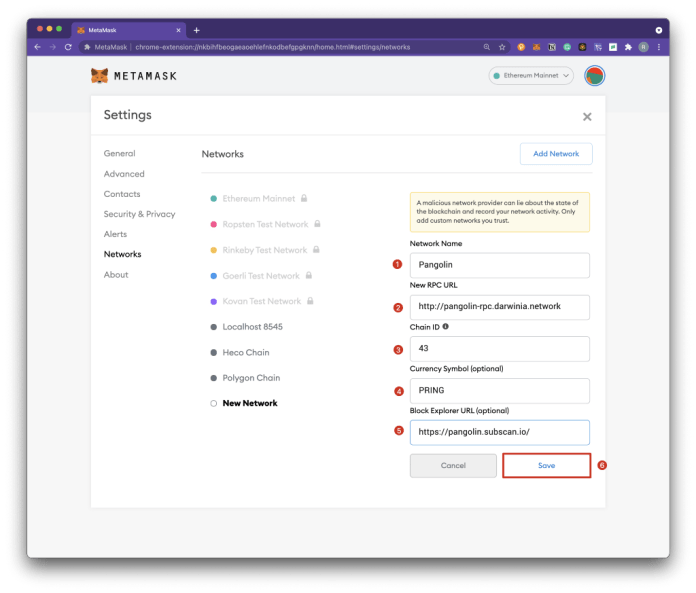696x593 pixels.
Task: Save the new Pangolin network
Action: click(546, 465)
